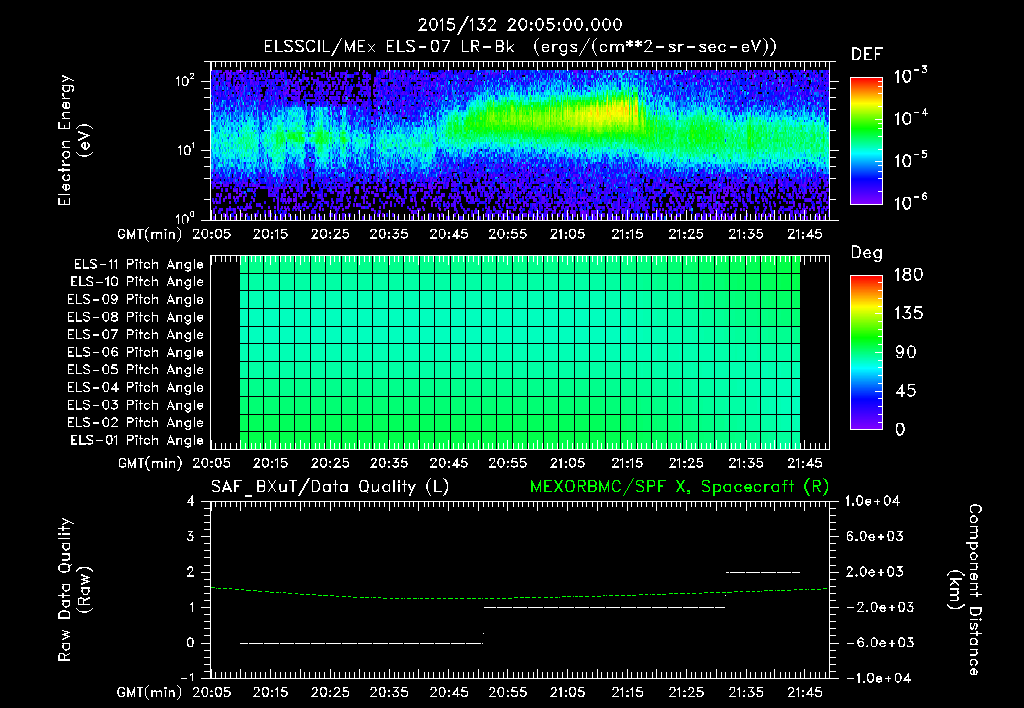Select the ELS-02 Pitch Angle row label
This screenshot has width=1024, height=708.
(x=136, y=423)
